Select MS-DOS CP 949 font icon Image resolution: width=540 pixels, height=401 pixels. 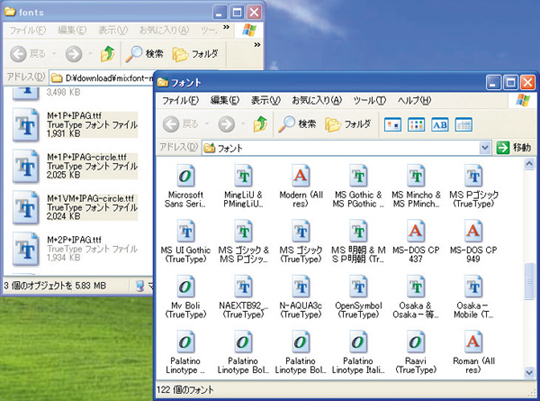point(474,231)
